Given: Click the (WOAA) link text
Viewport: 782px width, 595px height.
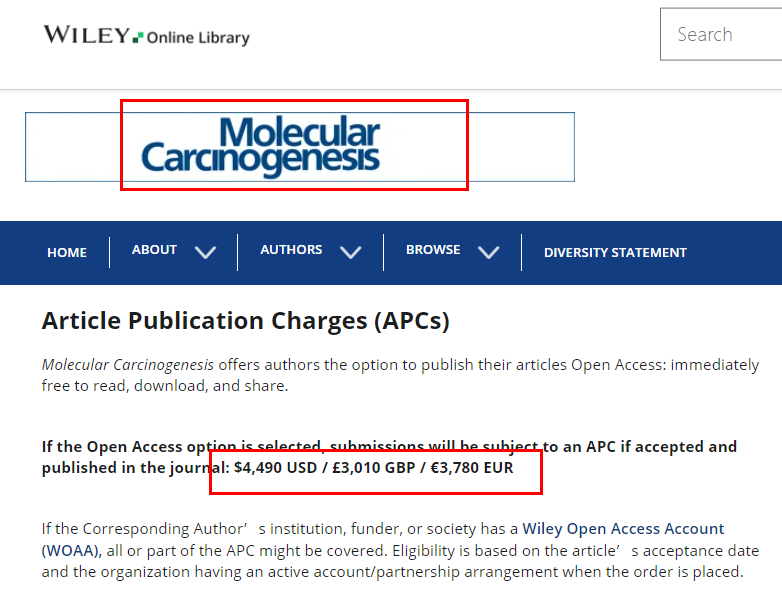Looking at the screenshot, I should (72, 551).
